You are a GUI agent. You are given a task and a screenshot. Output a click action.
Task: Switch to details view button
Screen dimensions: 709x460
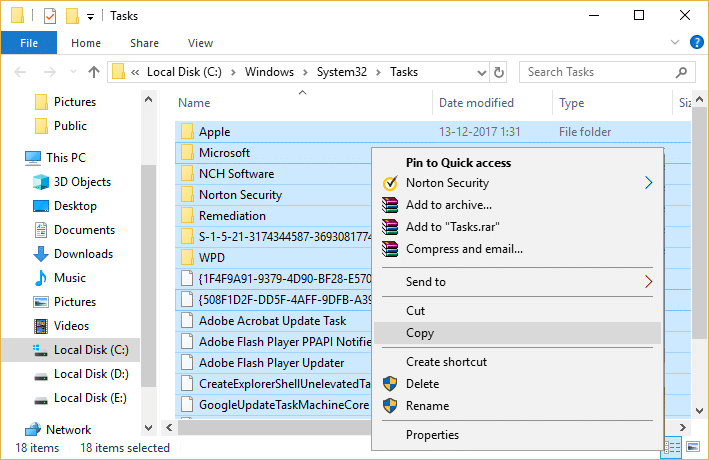[673, 448]
